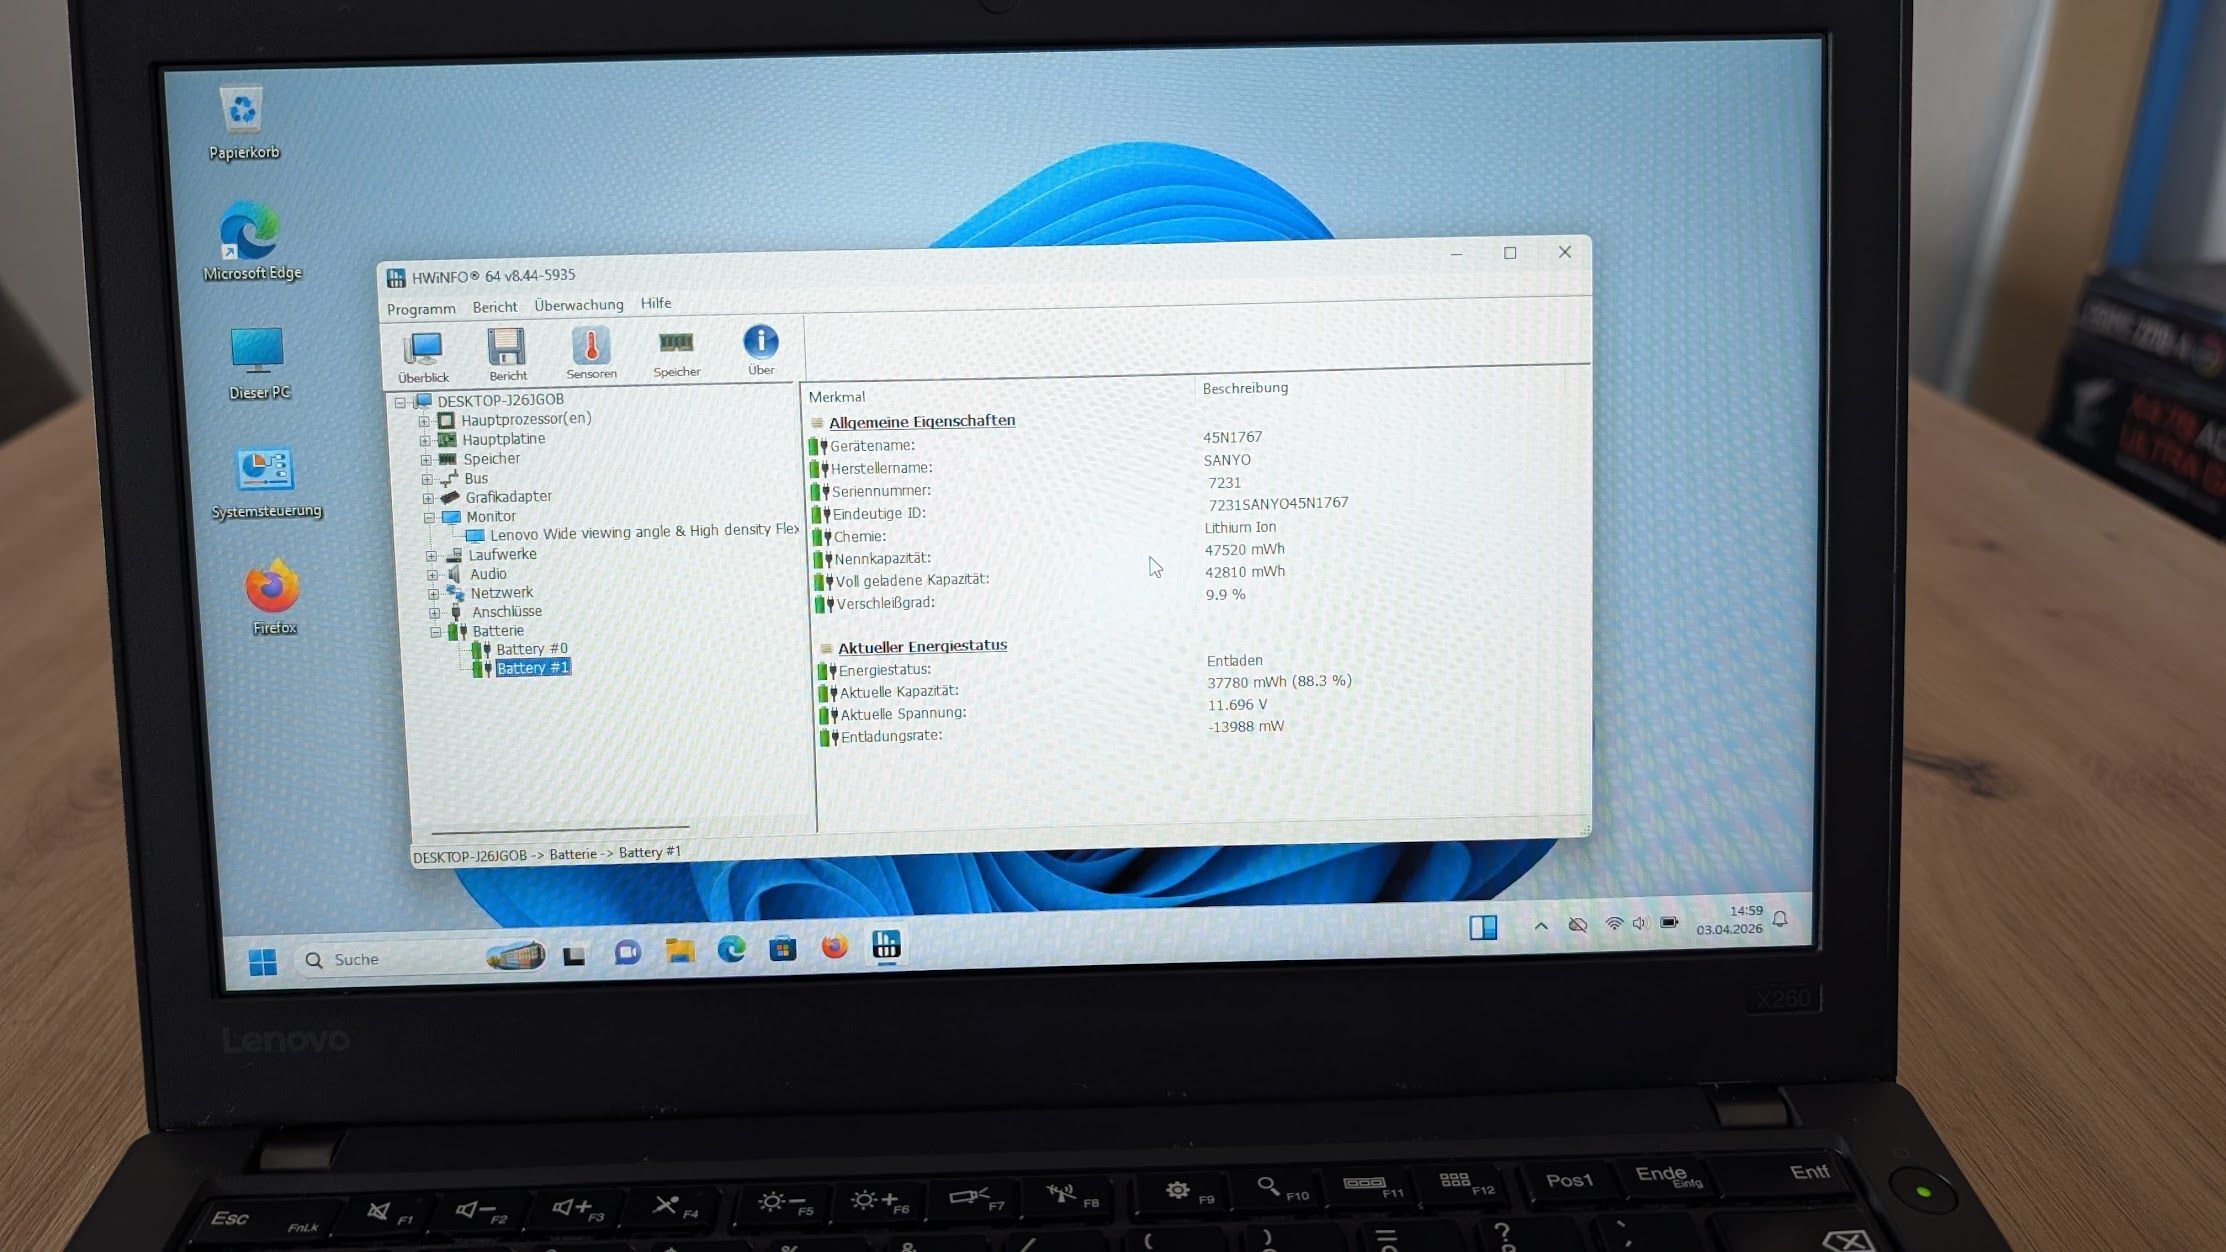Select the Microsoft Edge desktop shortcut
Screen dimensions: 2226x1252
[251, 241]
